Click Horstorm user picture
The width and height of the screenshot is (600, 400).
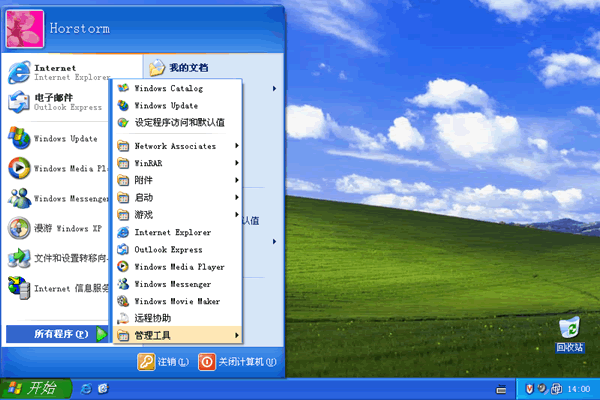pos(25,29)
